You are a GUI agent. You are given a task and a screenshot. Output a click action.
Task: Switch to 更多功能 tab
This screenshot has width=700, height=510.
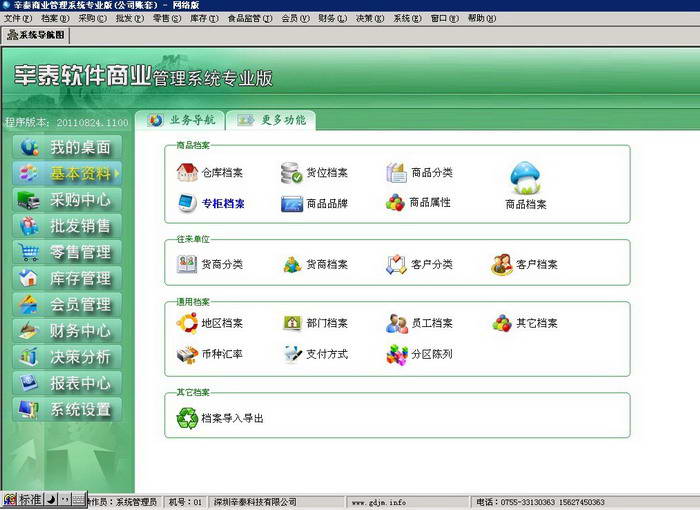point(271,120)
